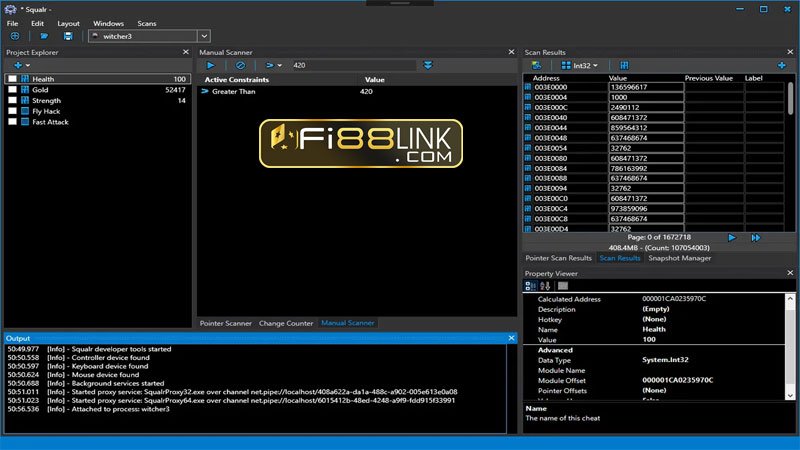Click the Greater Than constraint row icon
The height and width of the screenshot is (450, 800).
[x=205, y=91]
